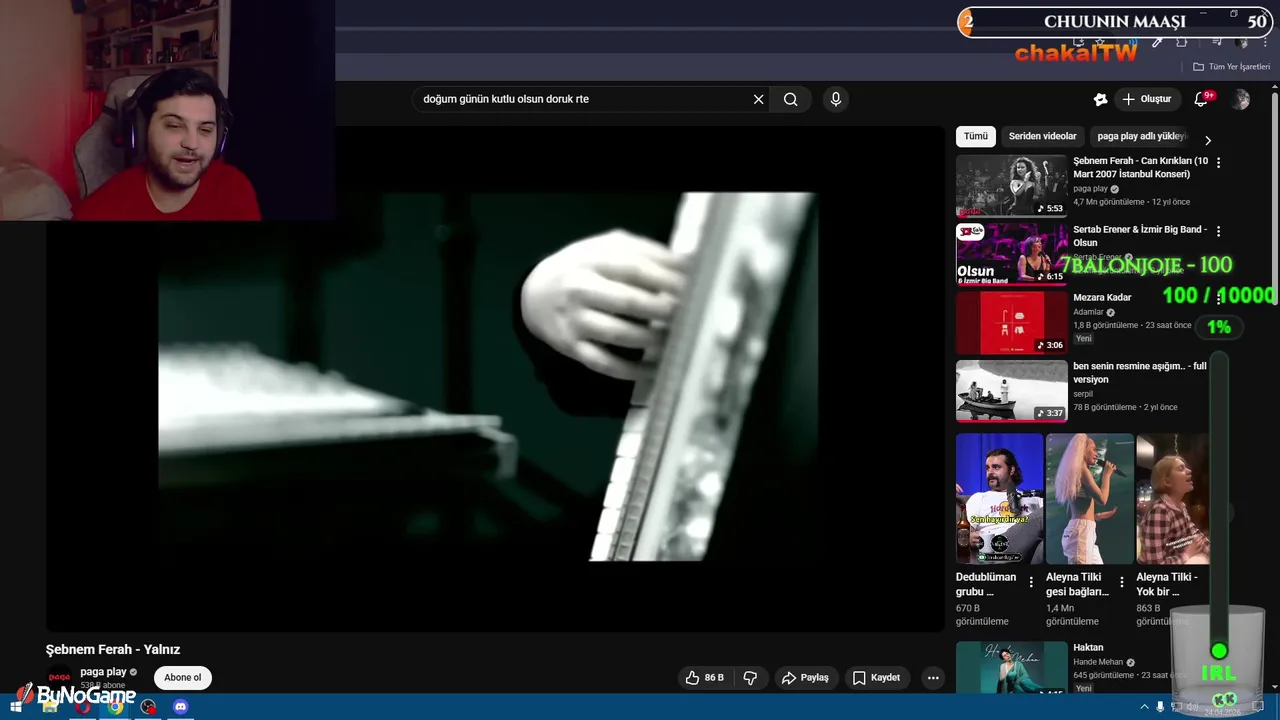The image size is (1280, 720).
Task: Open options for Can Kırıkları video
Action: (1218, 162)
